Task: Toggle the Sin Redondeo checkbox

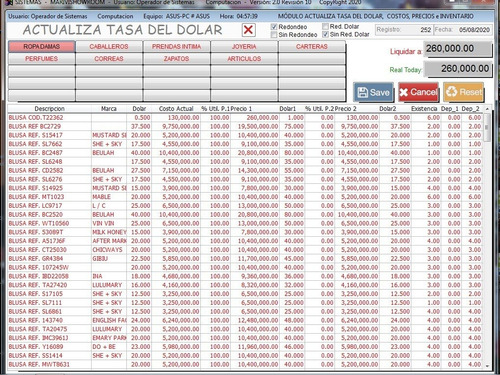Action: pos(274,35)
